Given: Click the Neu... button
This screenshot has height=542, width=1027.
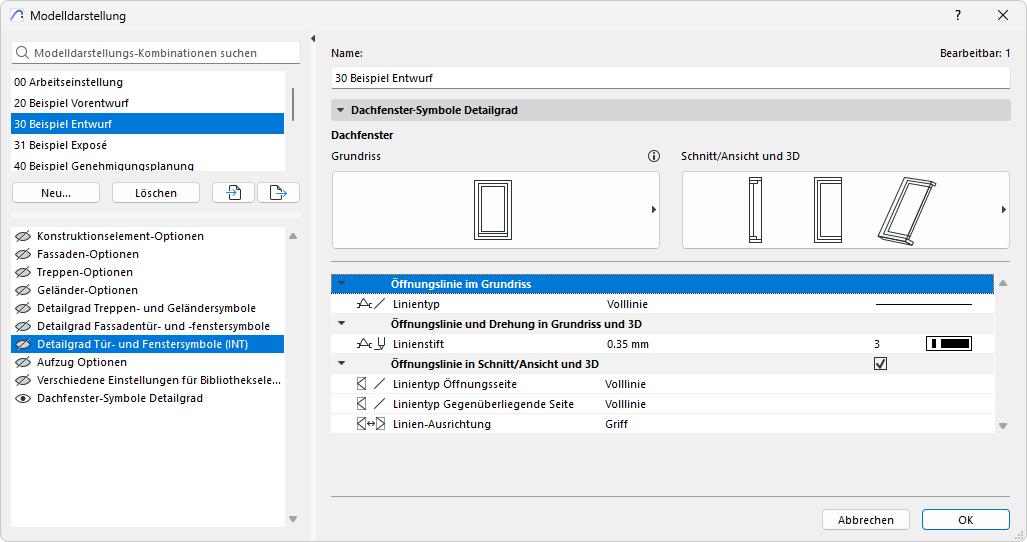Looking at the screenshot, I should point(56,193).
